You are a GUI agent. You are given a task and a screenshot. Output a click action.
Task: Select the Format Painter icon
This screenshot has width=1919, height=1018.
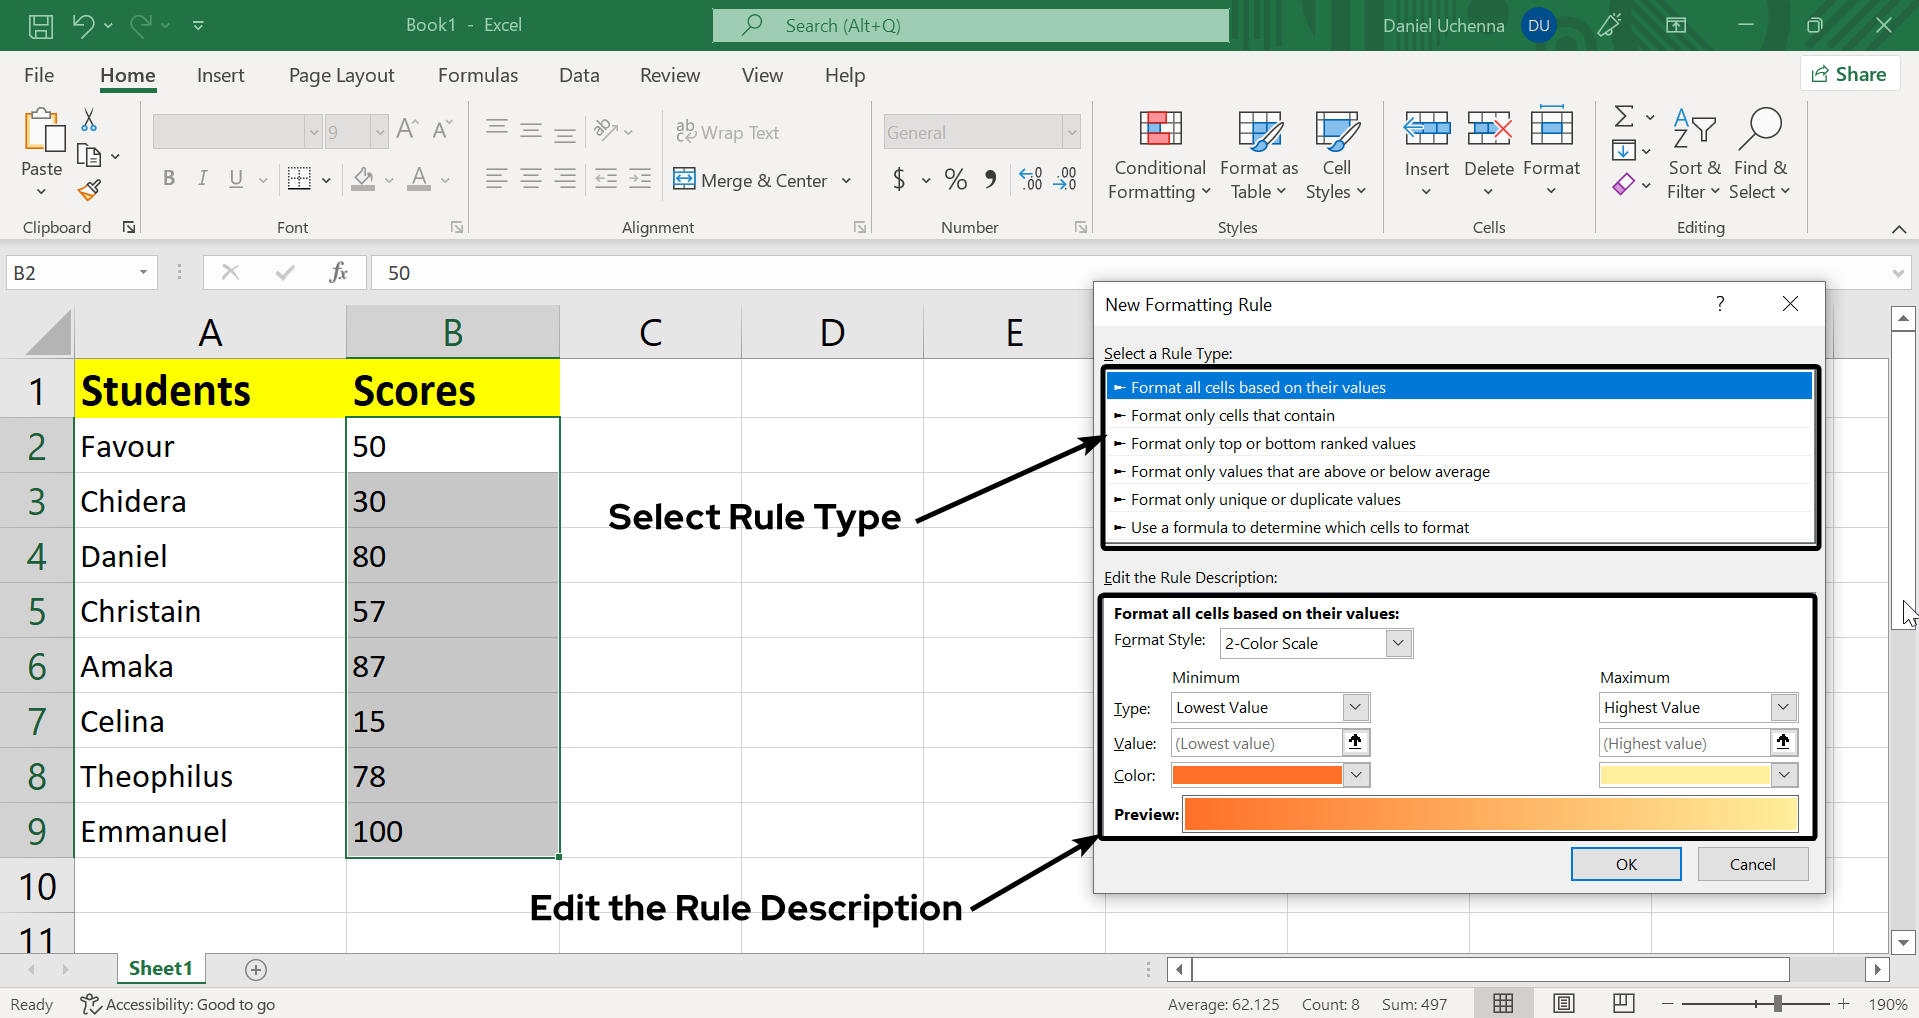click(x=88, y=190)
